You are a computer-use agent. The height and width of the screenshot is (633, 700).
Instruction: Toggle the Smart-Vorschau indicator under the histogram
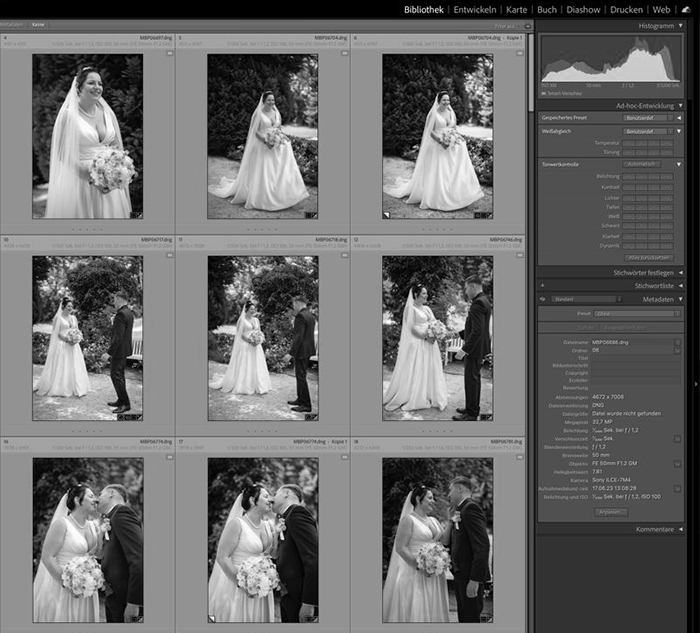[545, 93]
